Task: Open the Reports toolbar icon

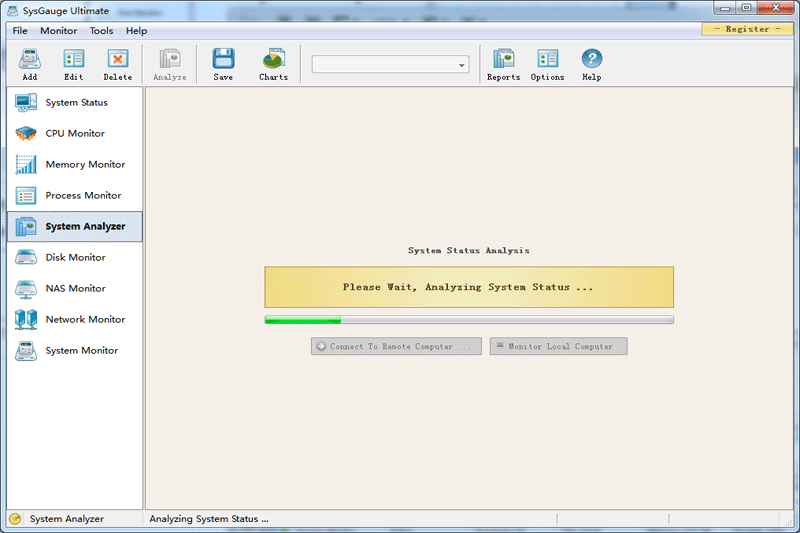Action: [x=503, y=59]
